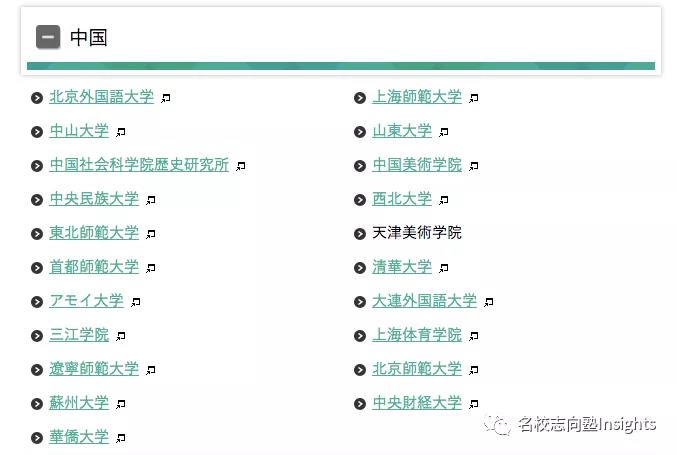Viewport: 677px width, 455px height.
Task: Open the 北京師範大学 link
Action: pyautogui.click(x=417, y=369)
